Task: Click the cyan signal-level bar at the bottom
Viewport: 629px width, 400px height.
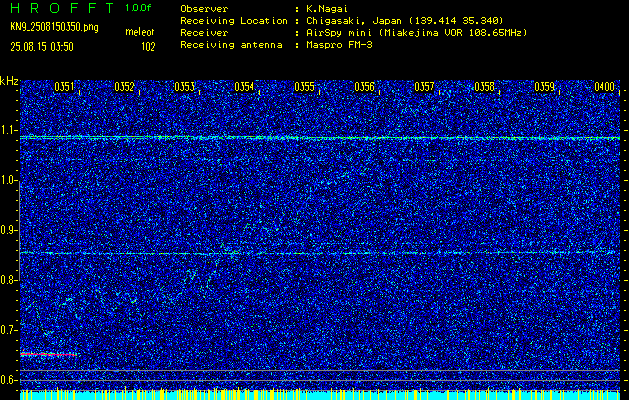Action: (x=320, y=394)
